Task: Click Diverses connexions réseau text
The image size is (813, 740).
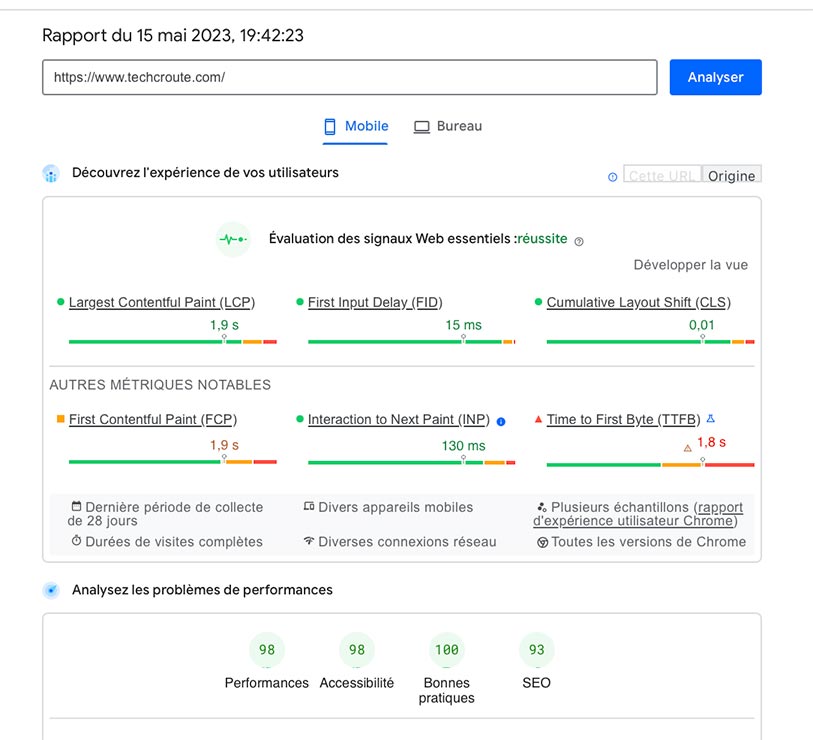Action: pos(407,542)
